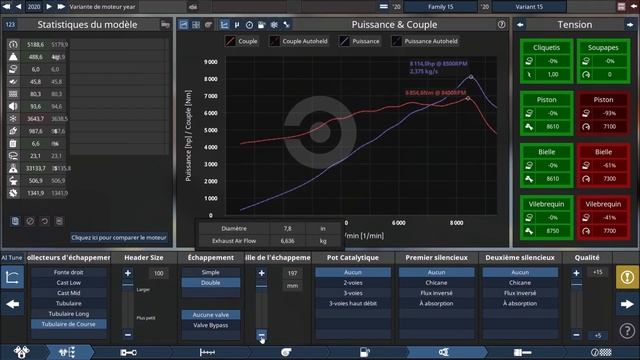Open the red Vilebrequin stress card
This screenshot has width=640, height=360.
pyautogui.click(x=603, y=218)
